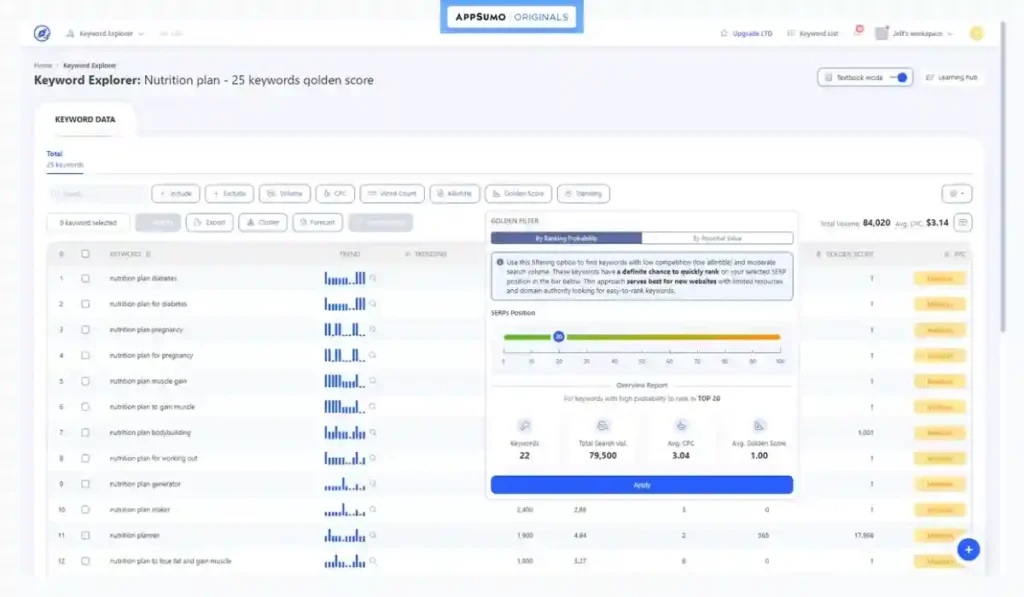
Task: Click the yellow user avatar icon
Action: (976, 33)
